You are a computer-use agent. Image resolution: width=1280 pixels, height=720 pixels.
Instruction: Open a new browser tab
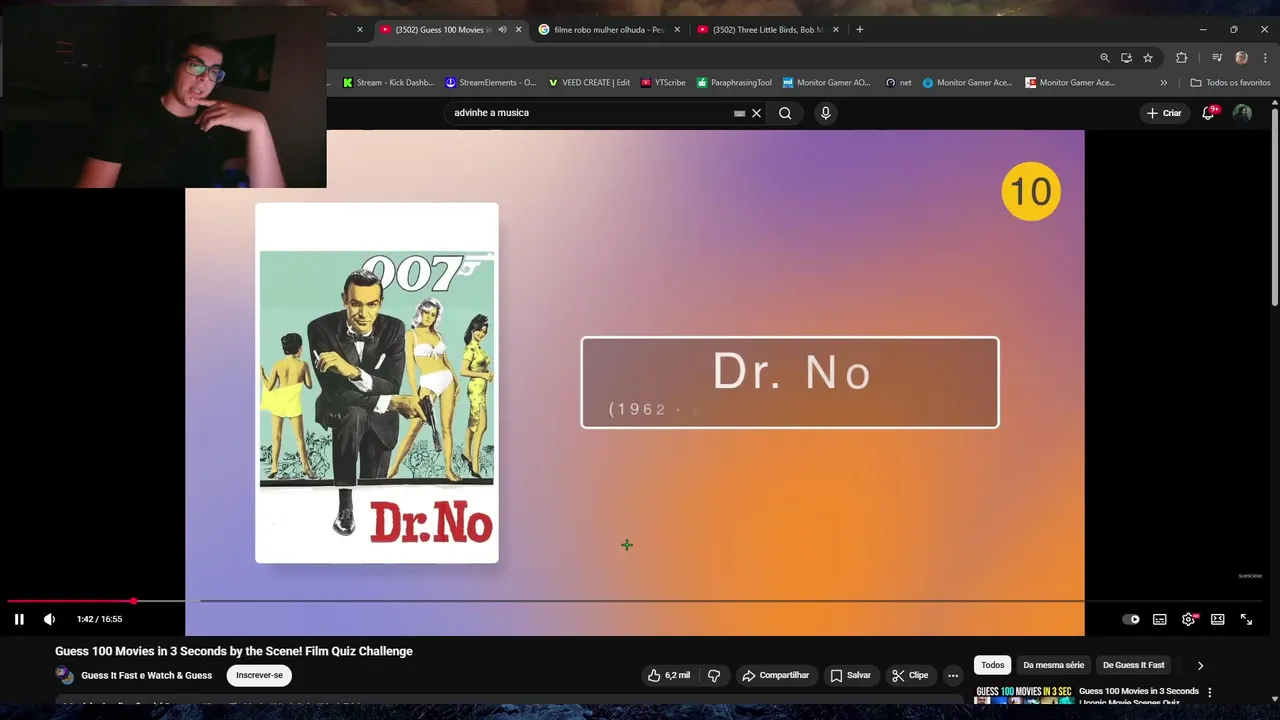coord(859,30)
